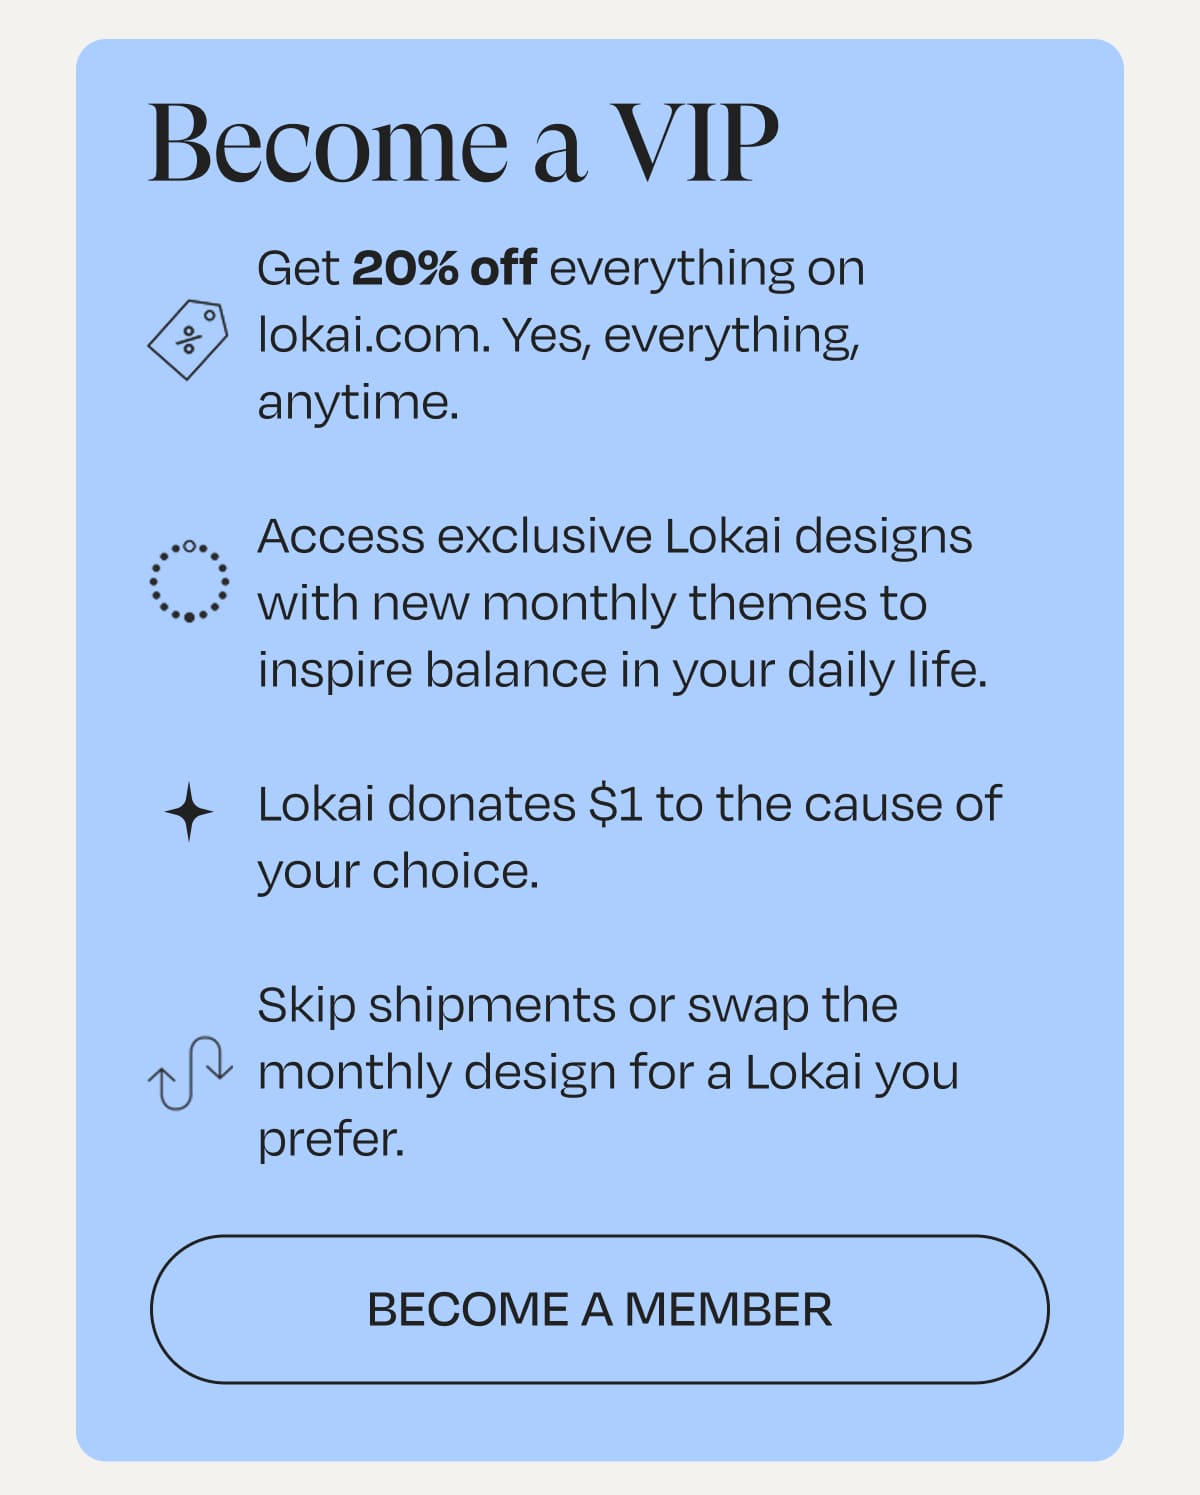Click the bold "20% off" text
This screenshot has height=1495, width=1200.
tap(444, 268)
